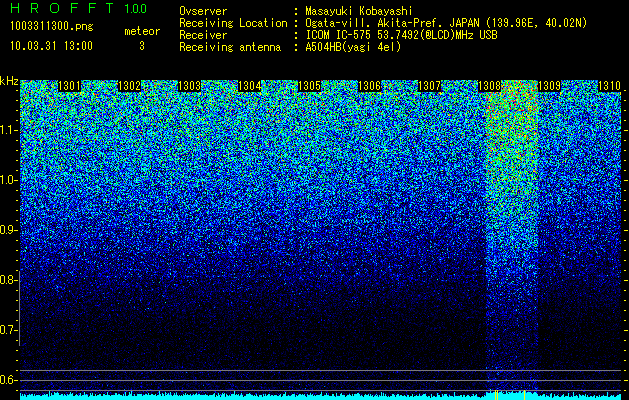This screenshot has width=629, height=400.
Task: Click the 1308 time marker
Action: (490, 86)
